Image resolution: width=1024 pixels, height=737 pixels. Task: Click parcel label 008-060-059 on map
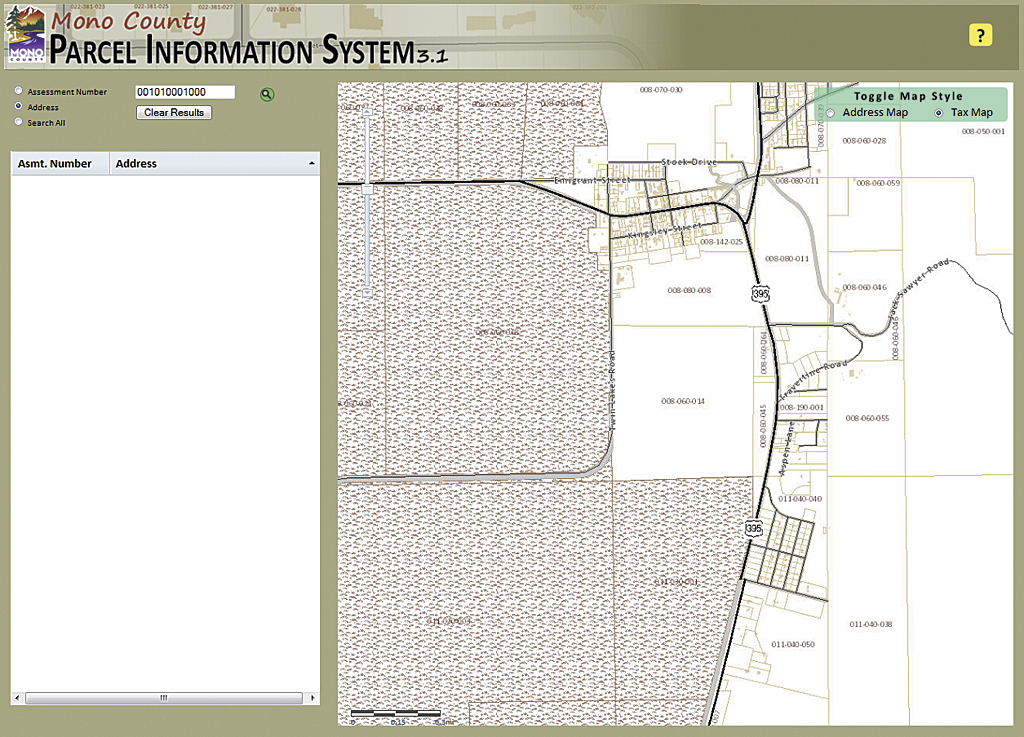coord(878,183)
